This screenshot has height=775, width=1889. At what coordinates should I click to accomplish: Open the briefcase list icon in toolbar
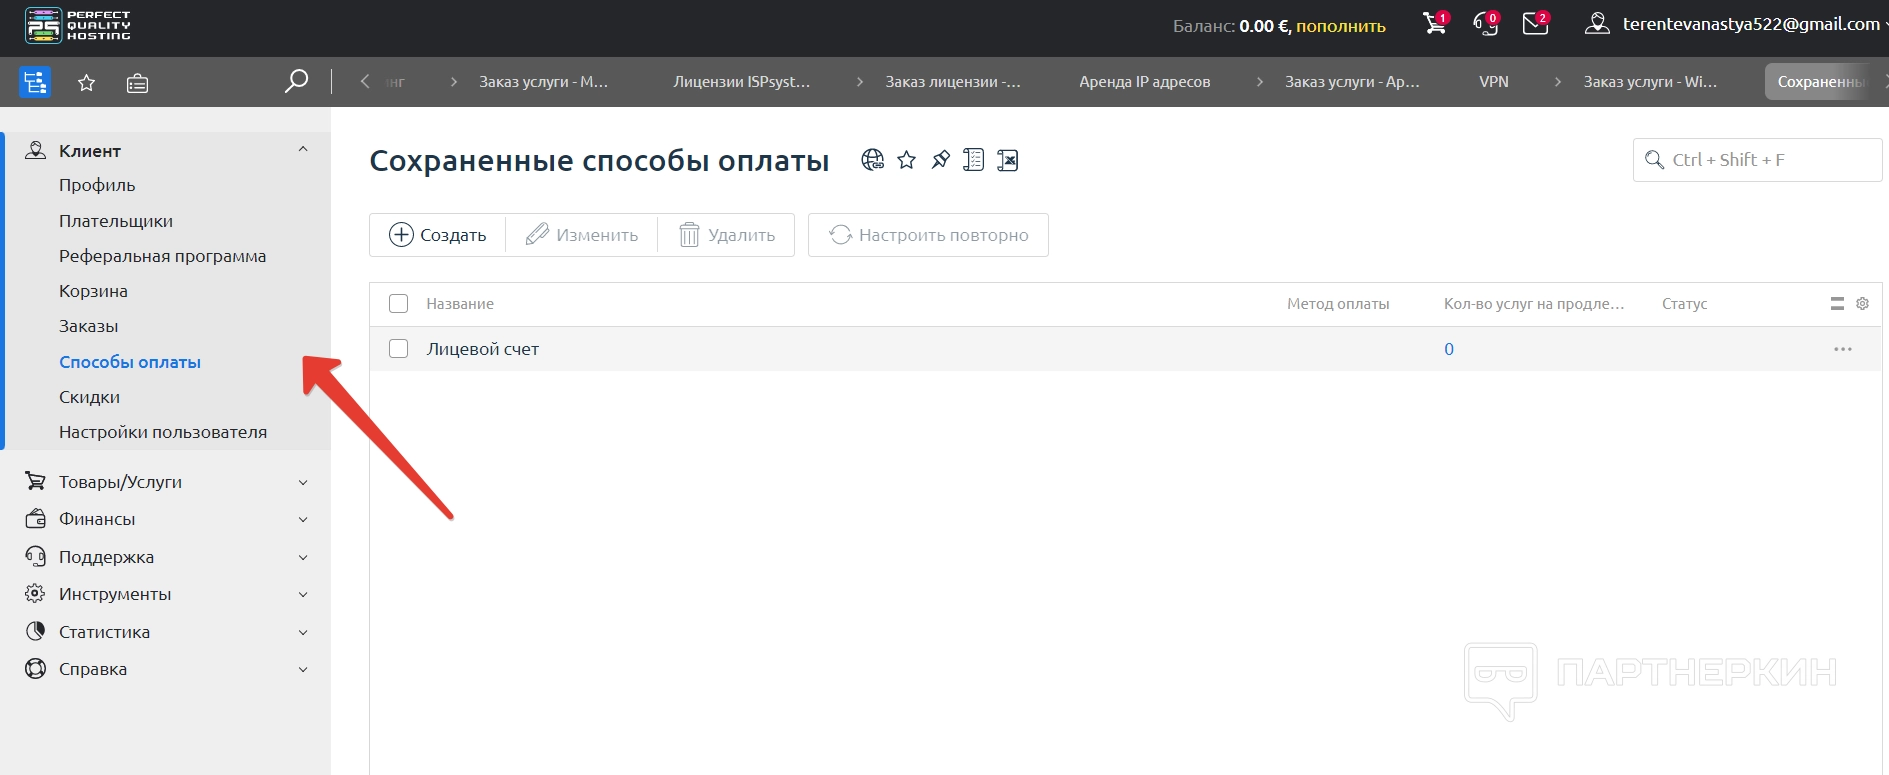tap(137, 83)
